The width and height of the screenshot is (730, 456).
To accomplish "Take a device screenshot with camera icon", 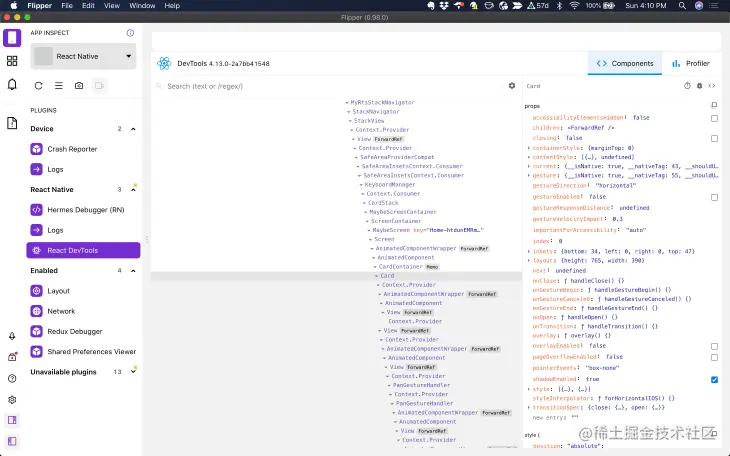I will point(79,86).
